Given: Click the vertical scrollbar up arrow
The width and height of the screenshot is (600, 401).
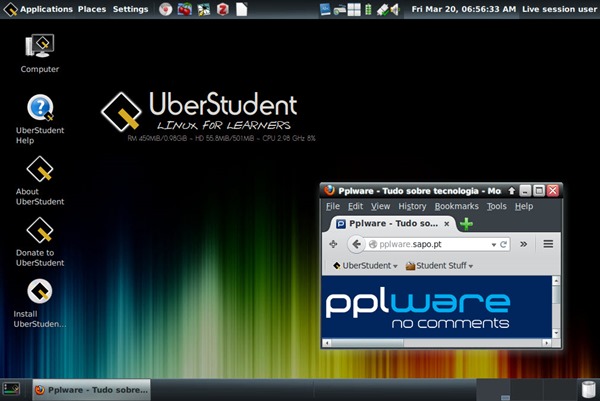Looking at the screenshot, I should (x=556, y=280).
